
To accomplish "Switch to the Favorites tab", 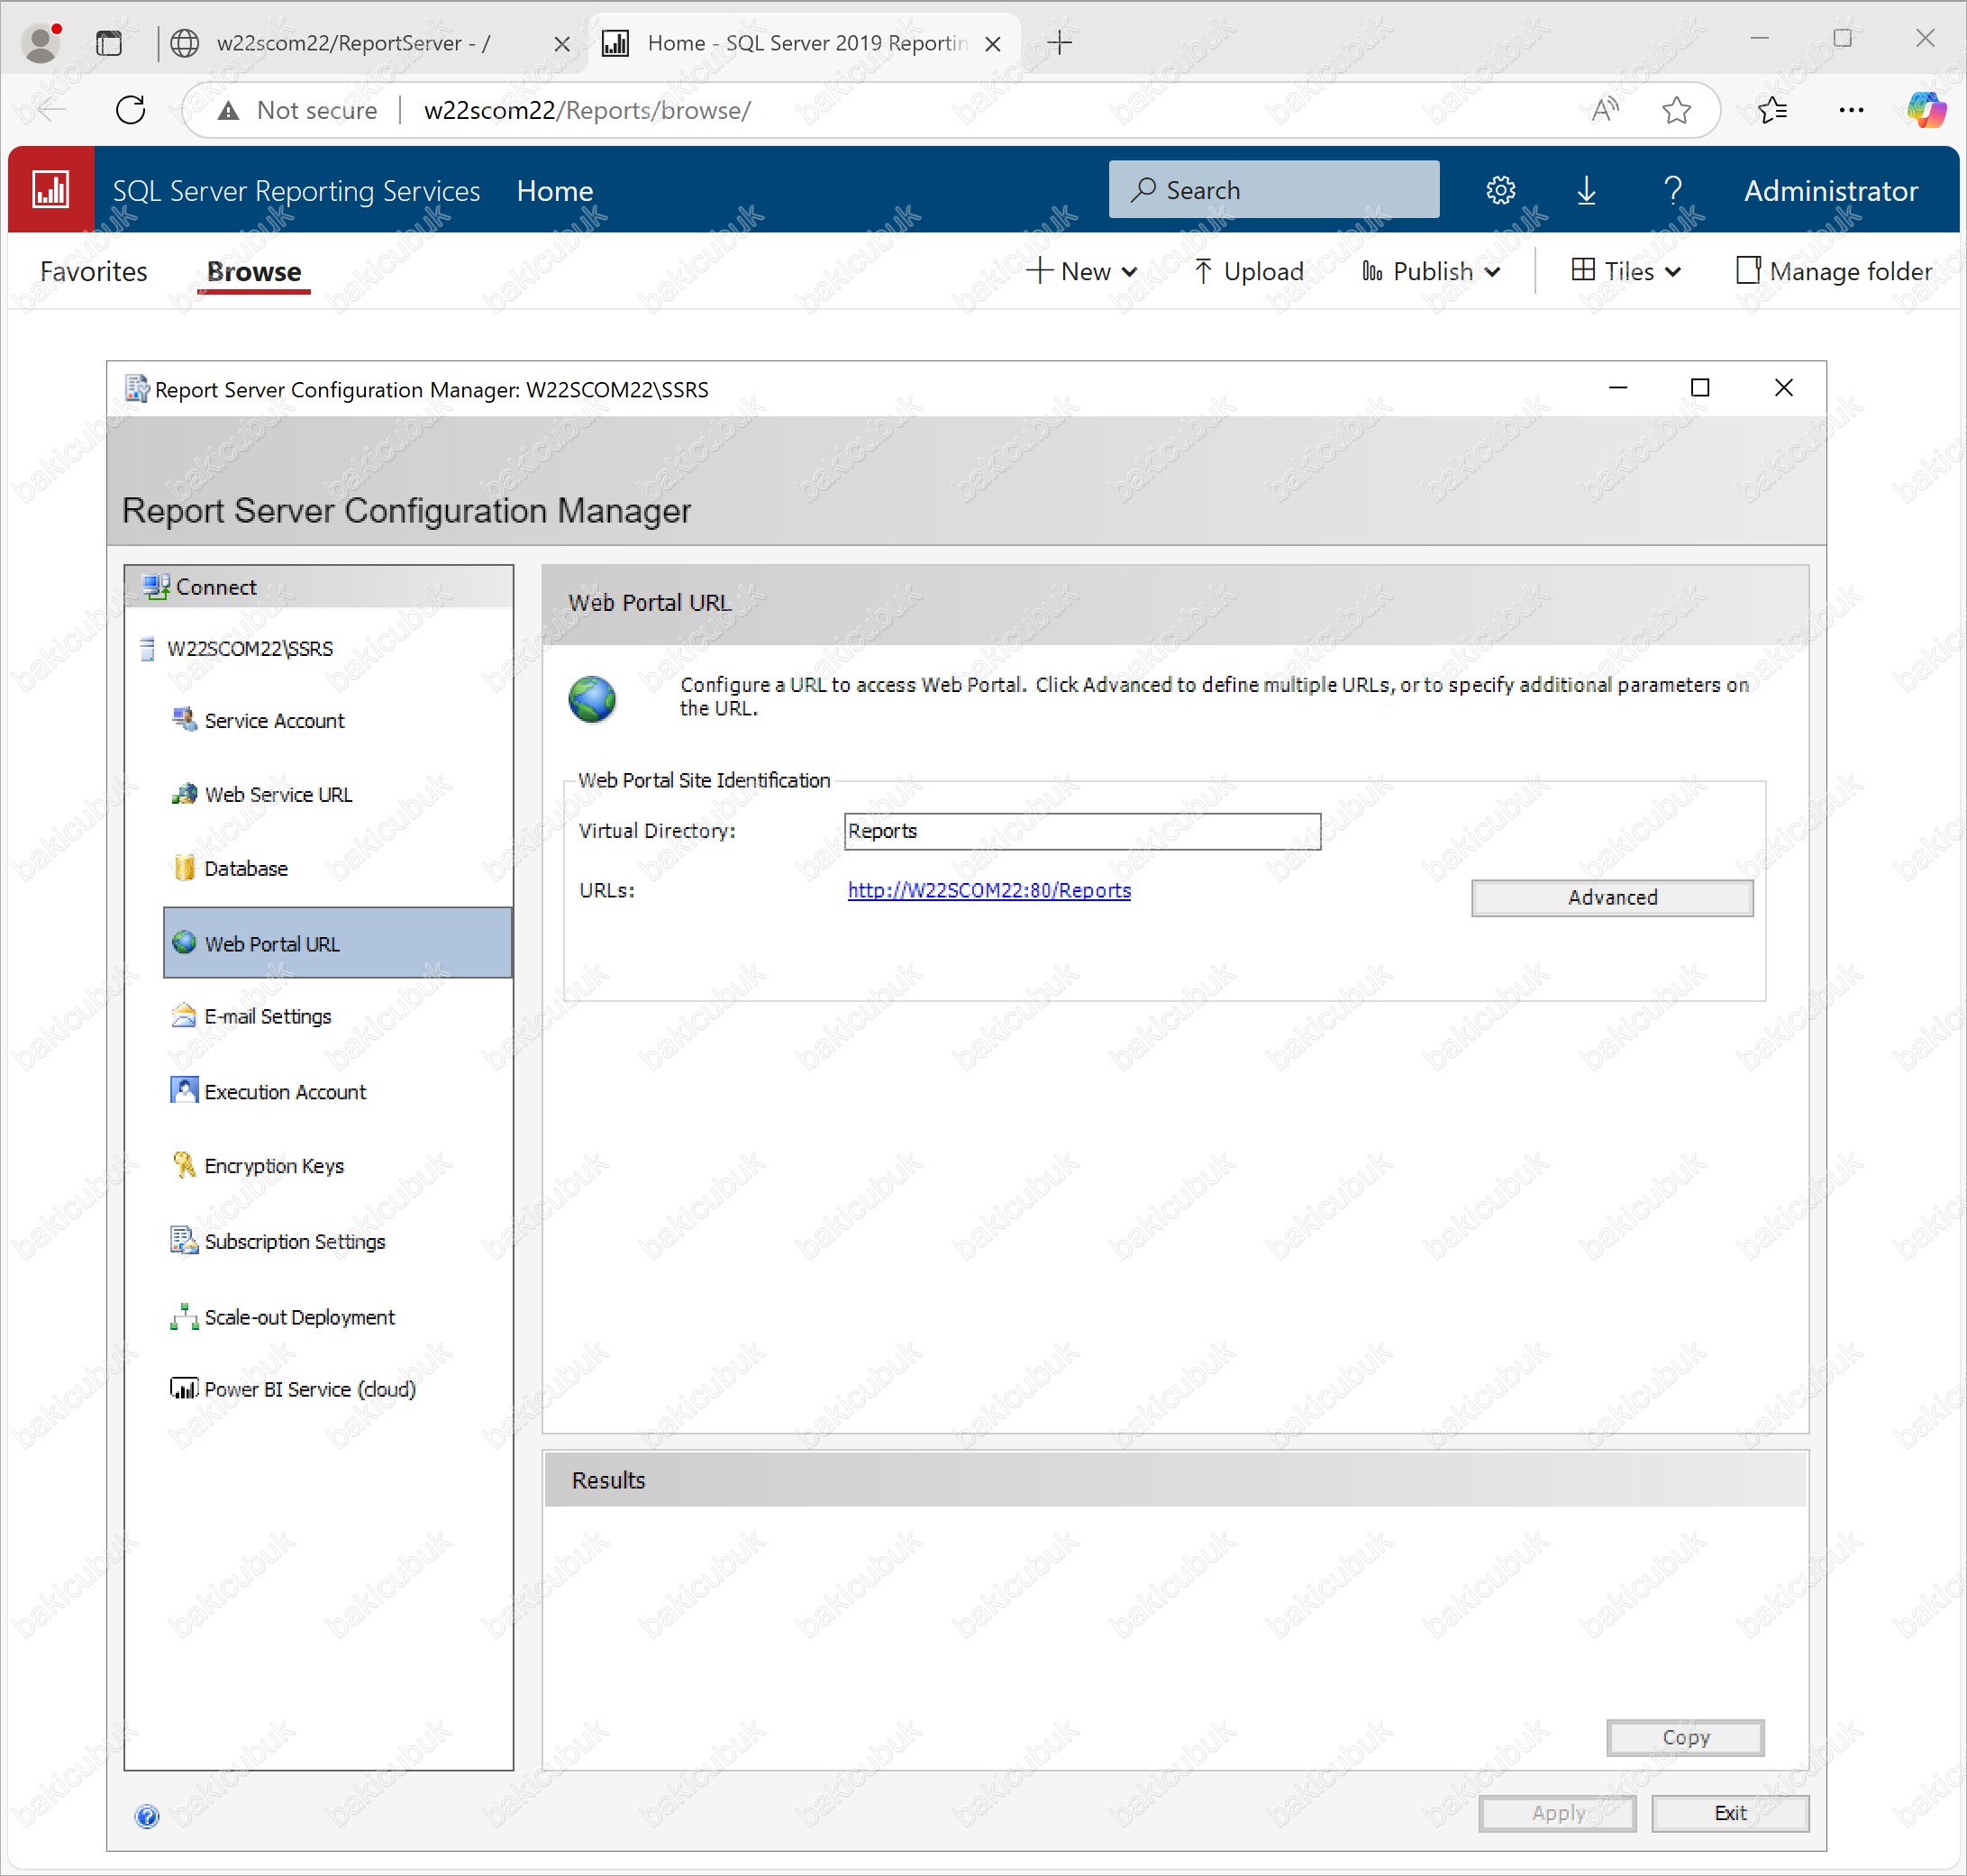I will [93, 271].
